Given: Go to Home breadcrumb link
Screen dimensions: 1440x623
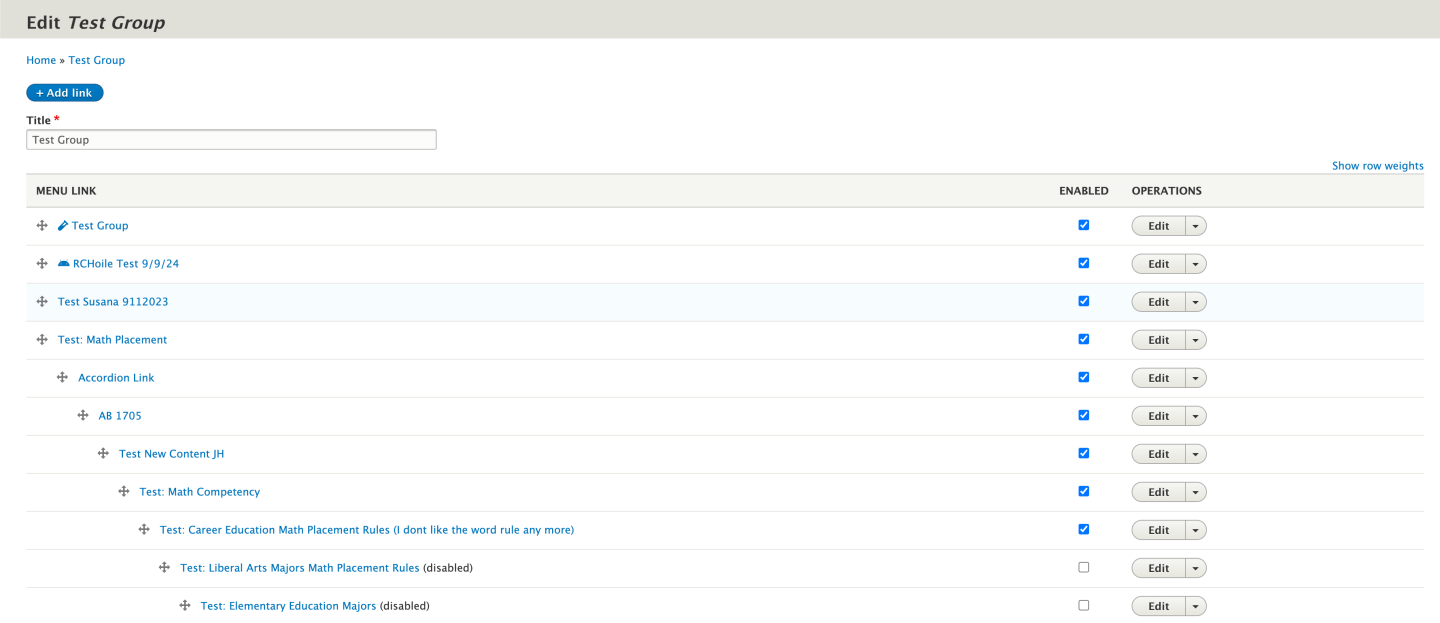Looking at the screenshot, I should tap(41, 60).
